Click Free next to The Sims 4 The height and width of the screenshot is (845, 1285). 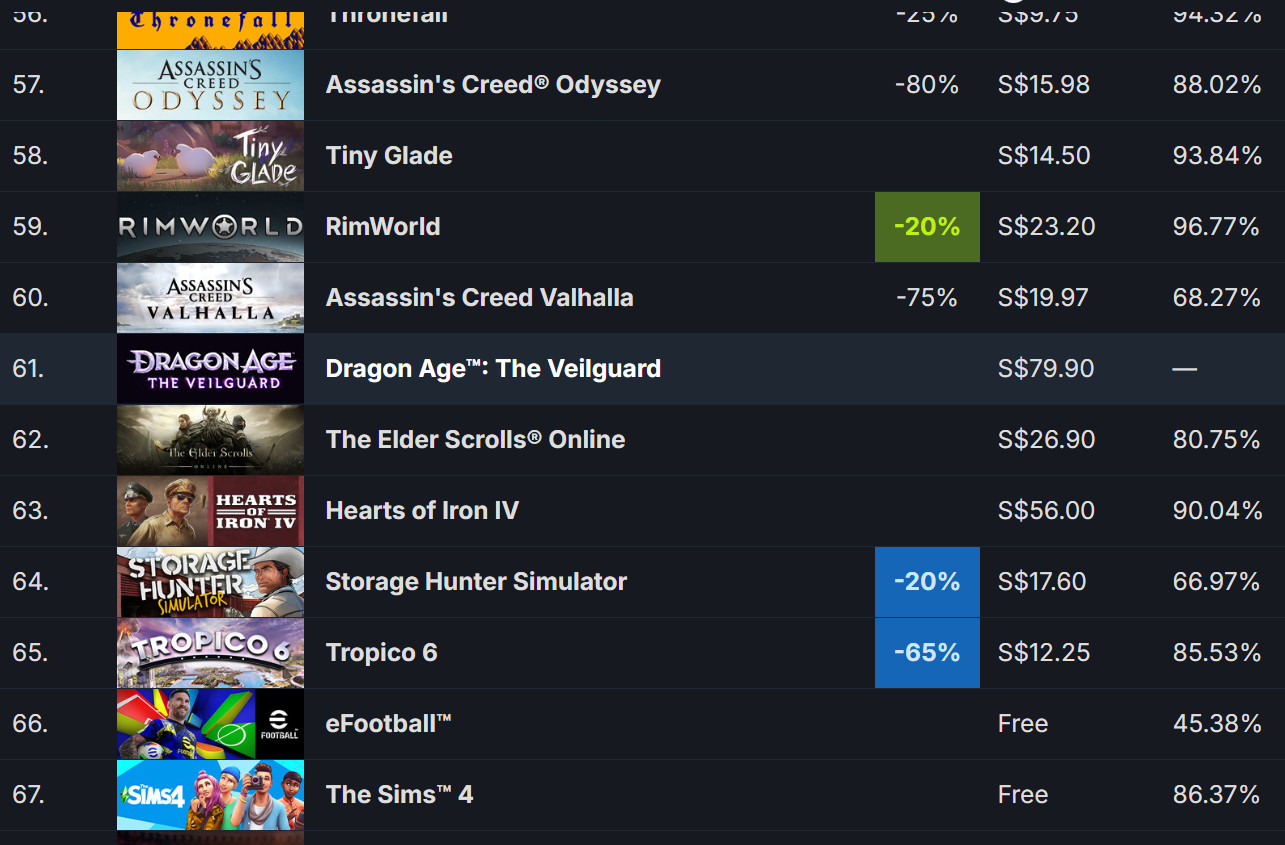click(x=1023, y=794)
